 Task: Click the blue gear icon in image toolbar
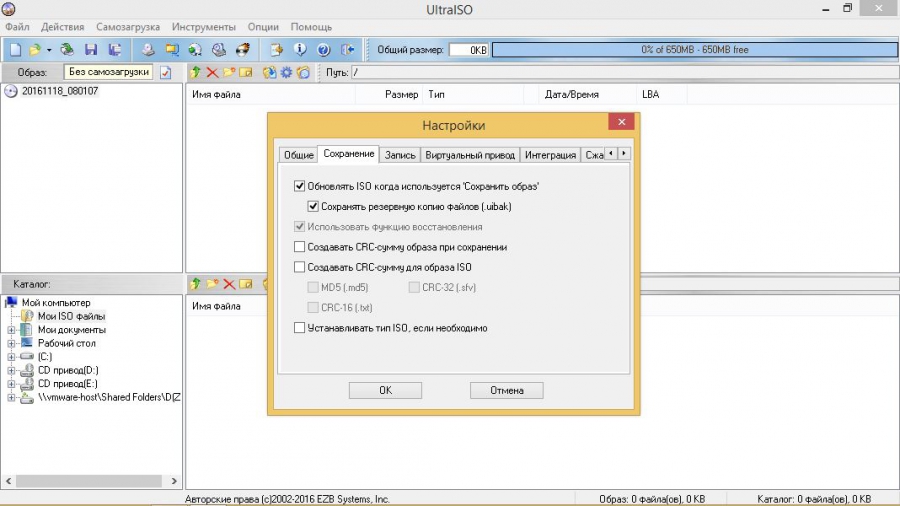coord(286,73)
